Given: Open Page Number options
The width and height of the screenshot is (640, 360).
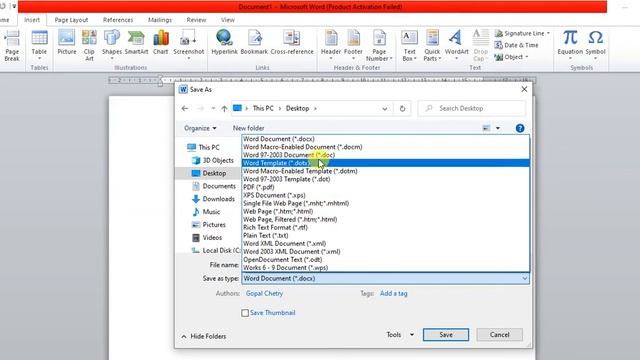Looking at the screenshot, I should pos(379,46).
